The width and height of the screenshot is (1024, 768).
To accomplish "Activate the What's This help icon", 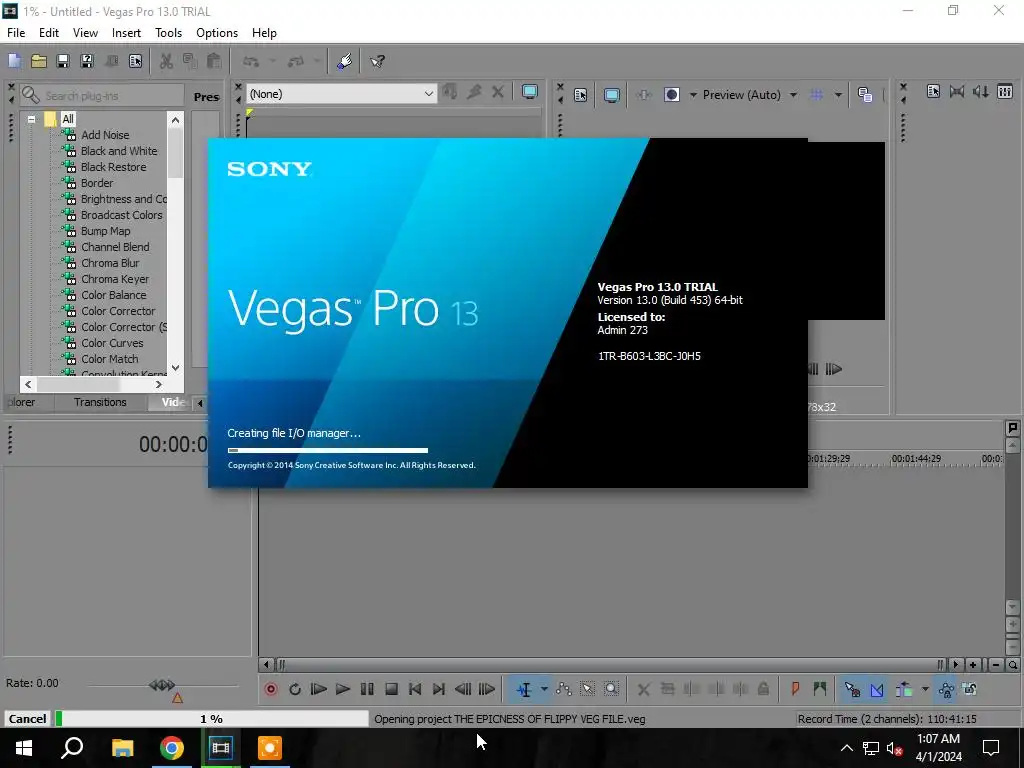I will click(377, 61).
